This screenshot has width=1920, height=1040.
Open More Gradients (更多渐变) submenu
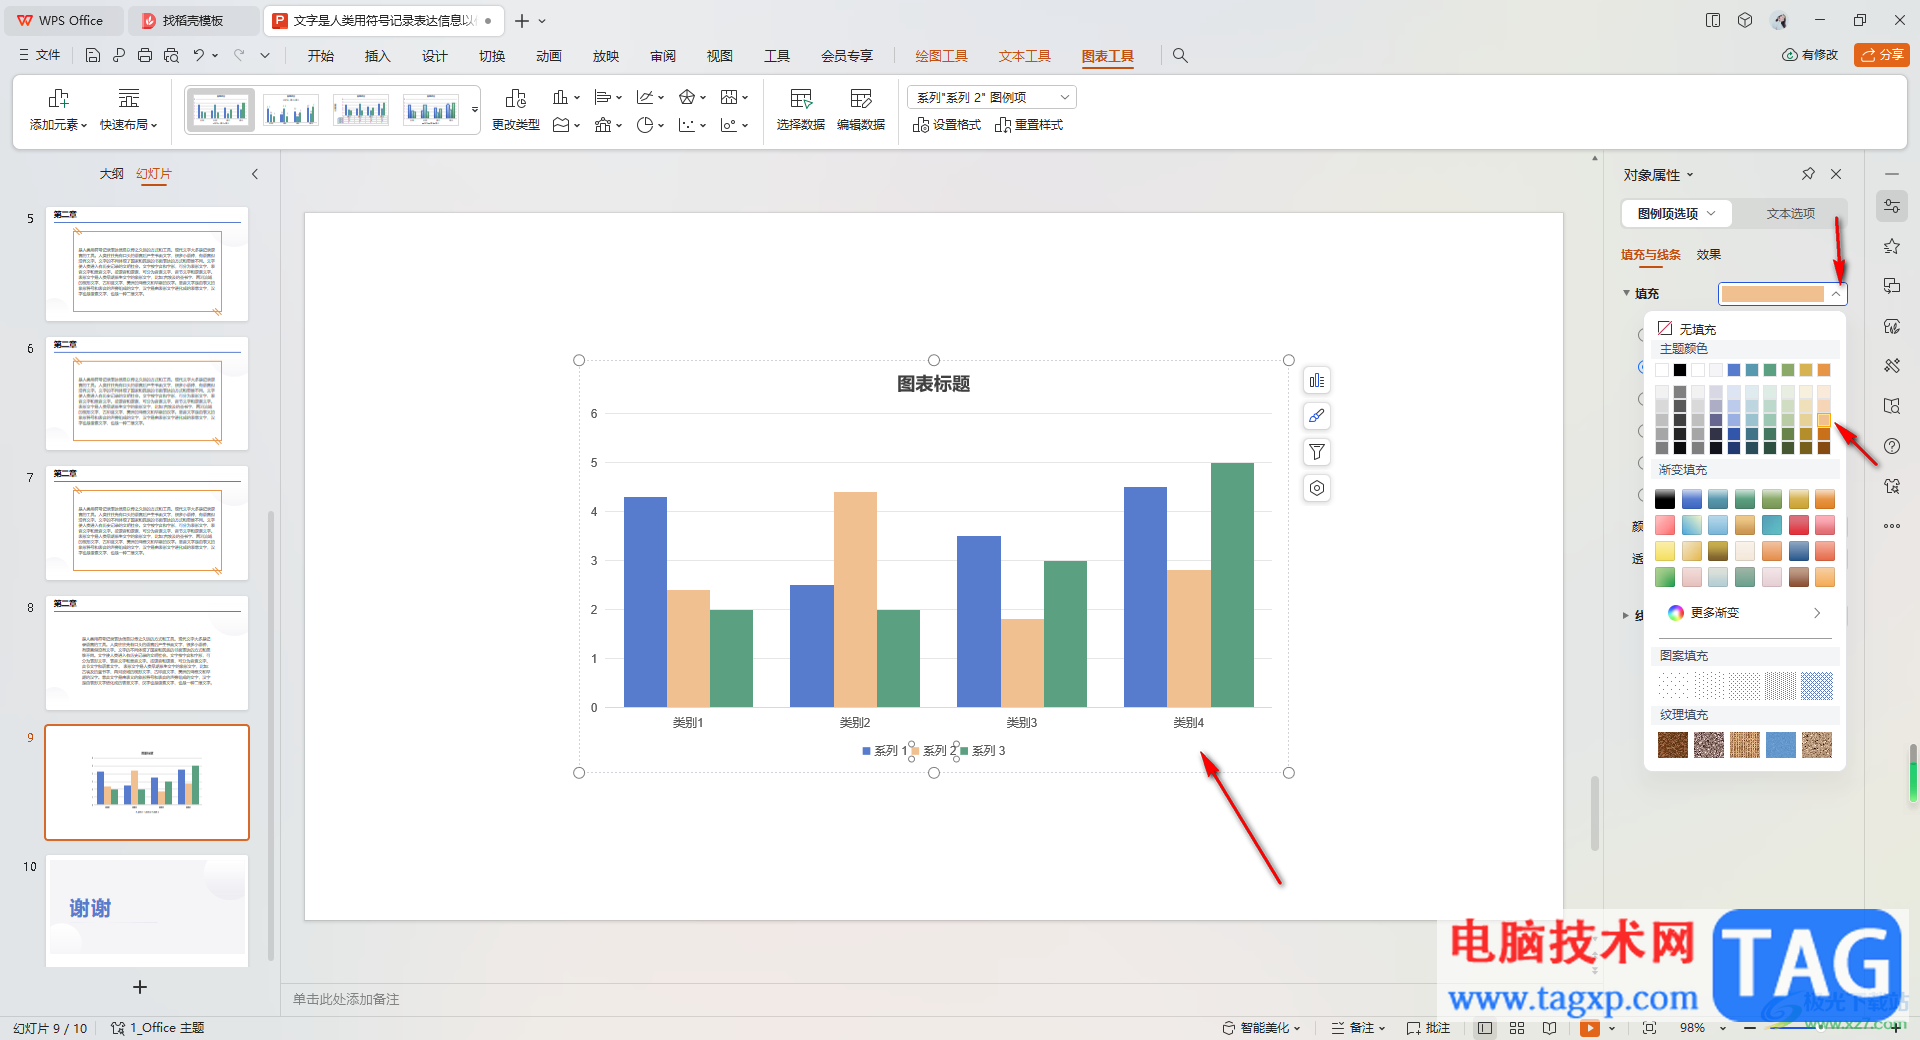click(1745, 613)
